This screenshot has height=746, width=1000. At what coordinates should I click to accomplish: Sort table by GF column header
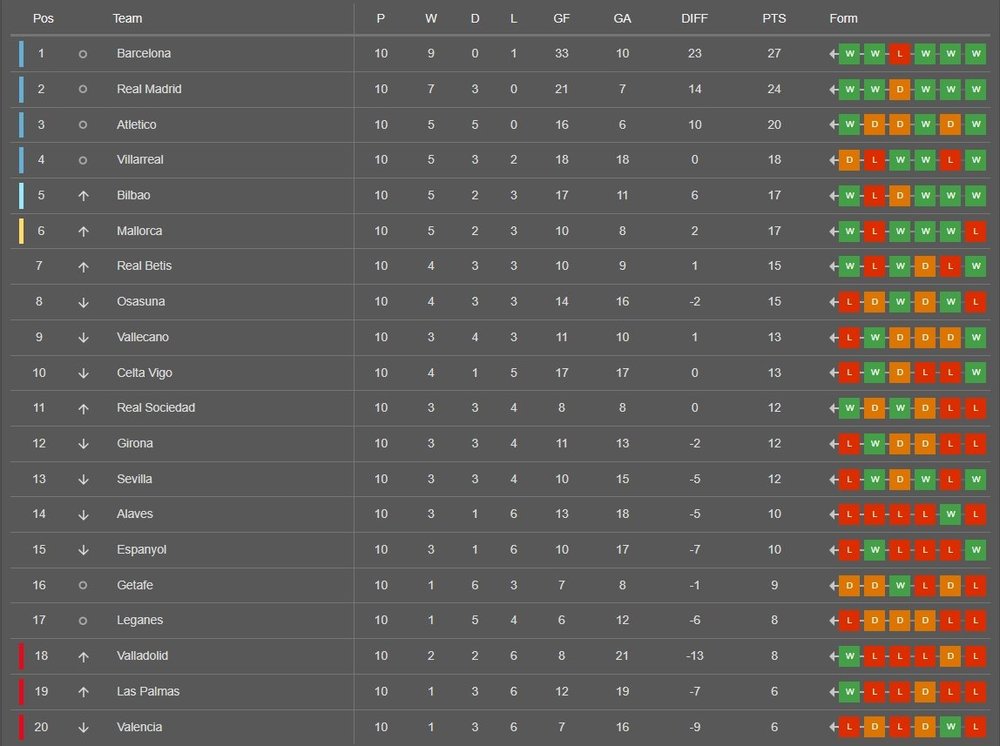(561, 18)
